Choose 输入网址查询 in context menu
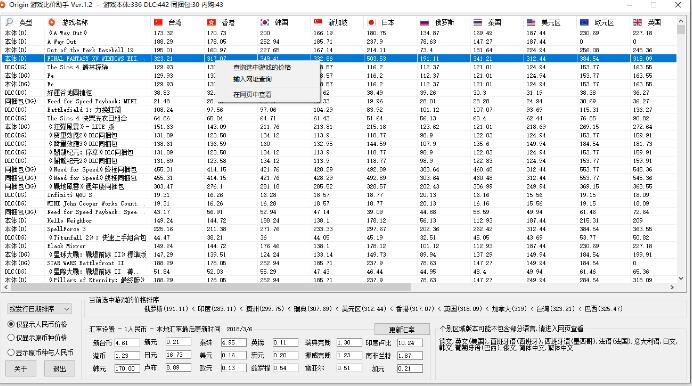The width and height of the screenshot is (692, 386). point(252,79)
